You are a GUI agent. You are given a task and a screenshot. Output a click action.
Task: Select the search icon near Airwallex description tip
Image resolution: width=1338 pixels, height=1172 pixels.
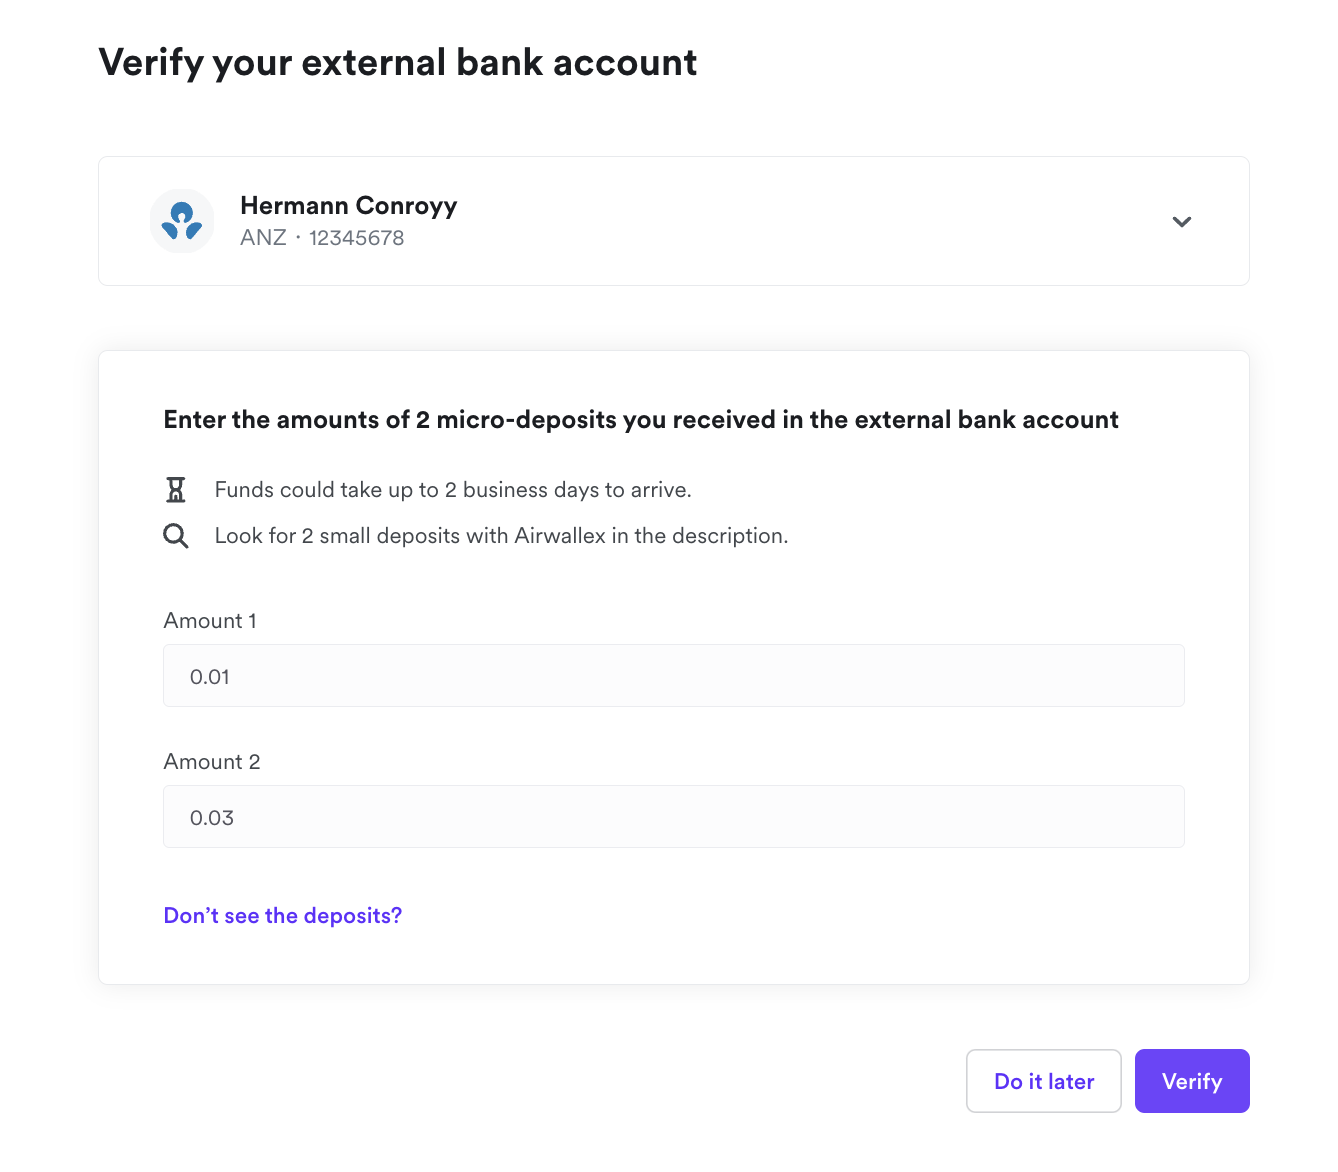point(176,535)
